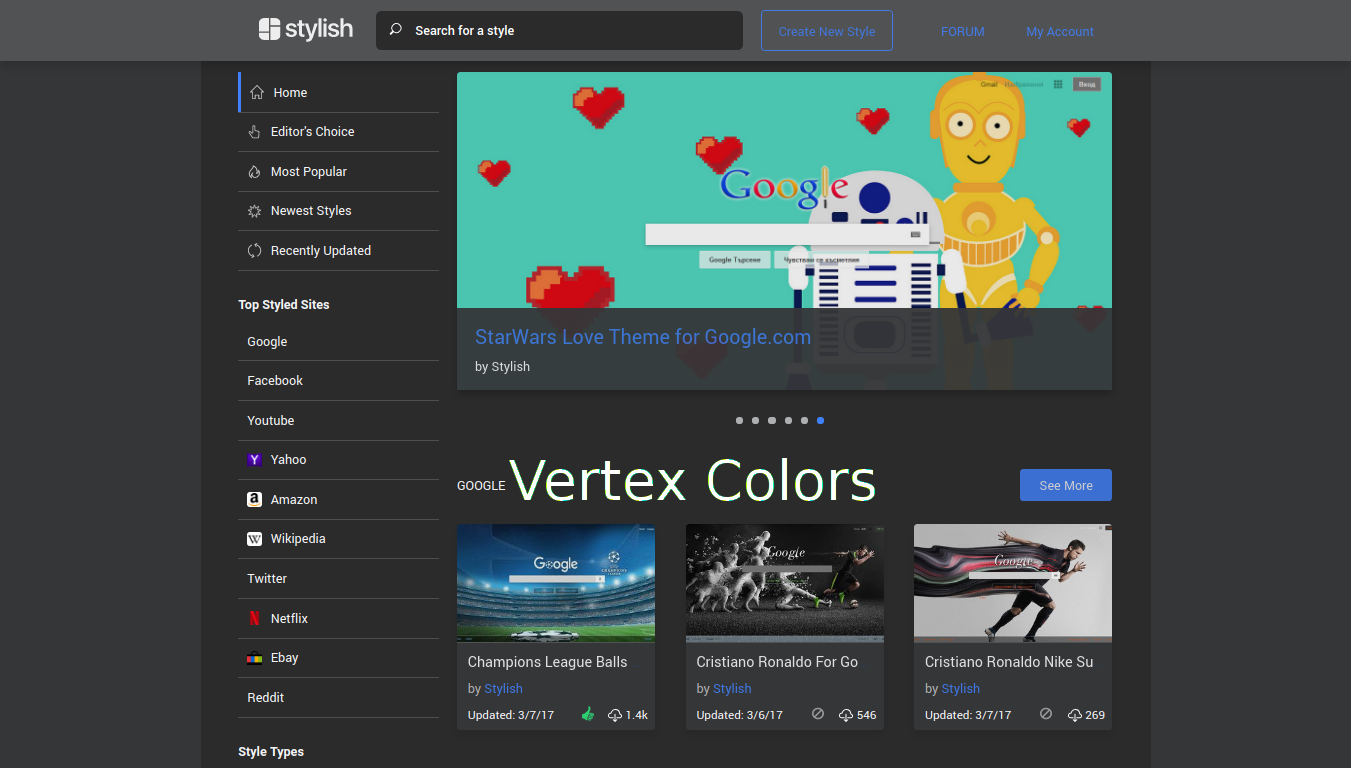Viewport: 1351px width, 768px height.
Task: Open Most Popular styles
Action: coord(339,172)
